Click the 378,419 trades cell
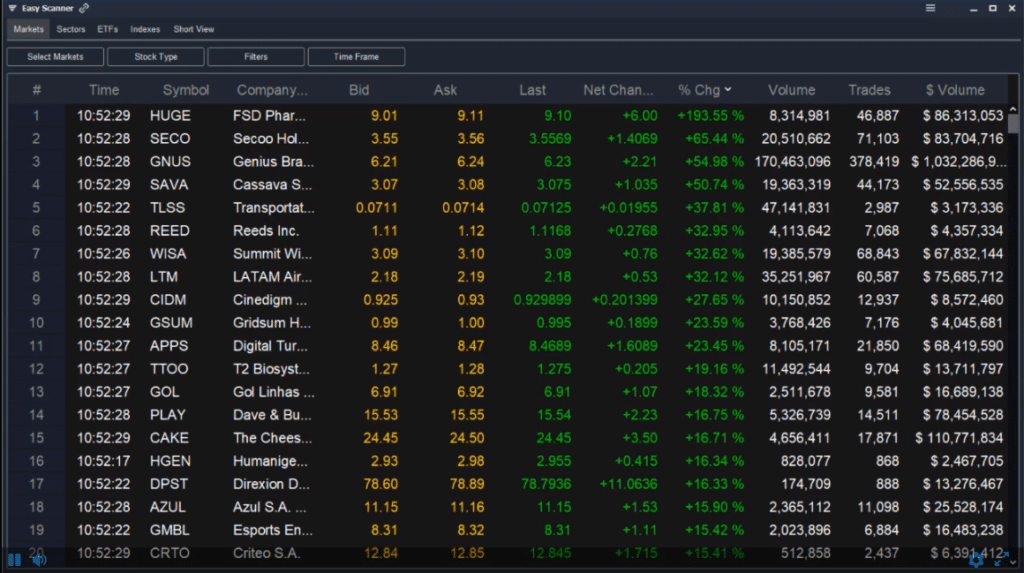This screenshot has height=573, width=1024. click(874, 161)
